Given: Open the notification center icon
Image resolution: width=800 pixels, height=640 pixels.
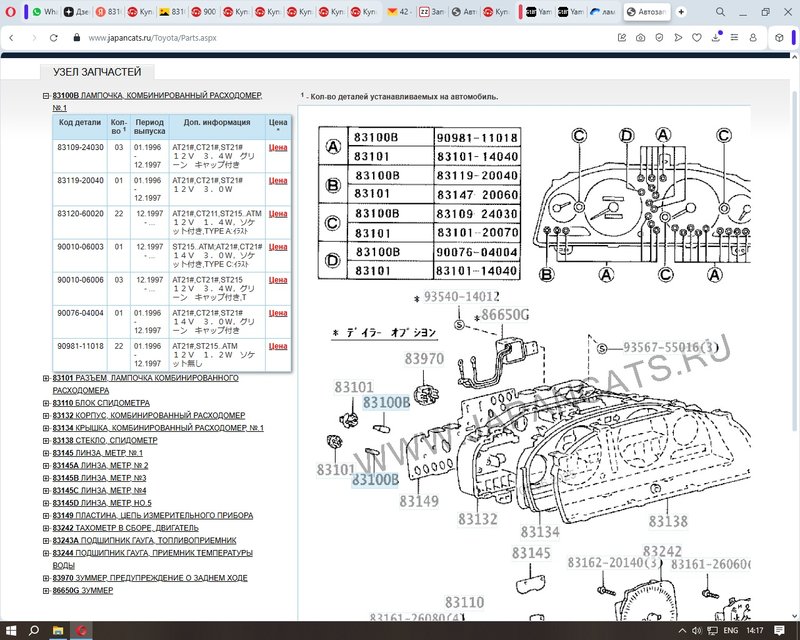Looking at the screenshot, I should tap(779, 630).
